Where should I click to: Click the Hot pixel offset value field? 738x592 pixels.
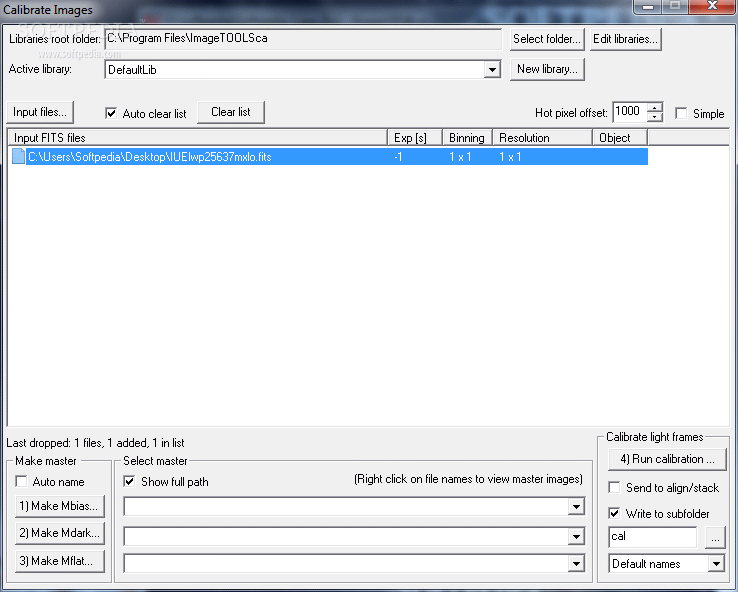click(x=630, y=112)
